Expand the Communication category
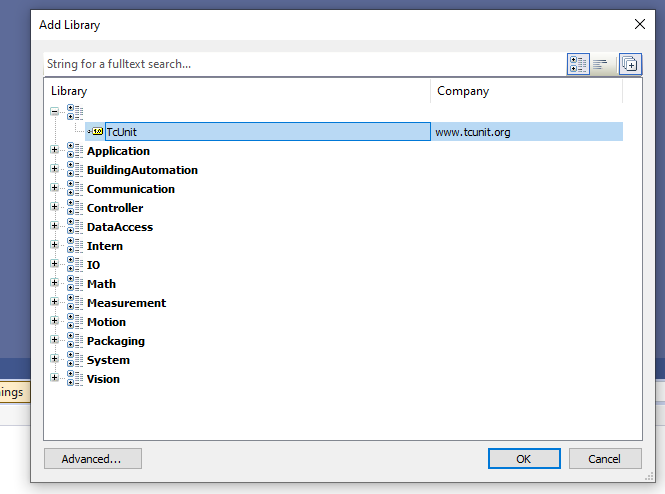 (x=54, y=188)
